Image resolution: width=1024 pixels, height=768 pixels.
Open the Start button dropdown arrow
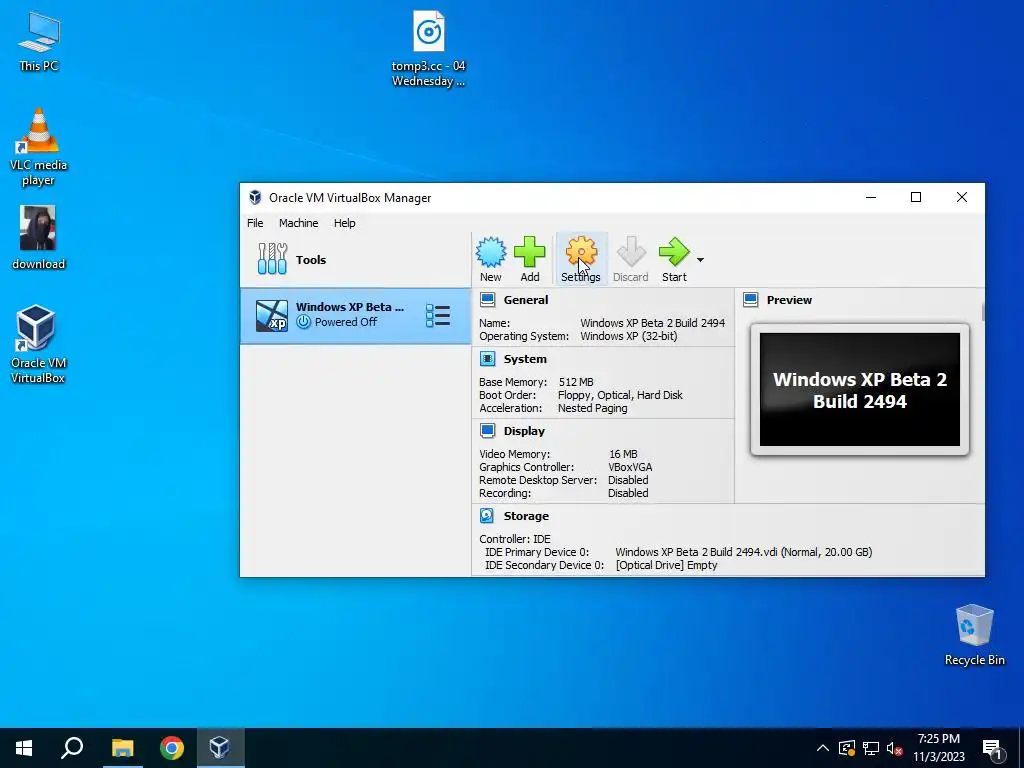700,260
